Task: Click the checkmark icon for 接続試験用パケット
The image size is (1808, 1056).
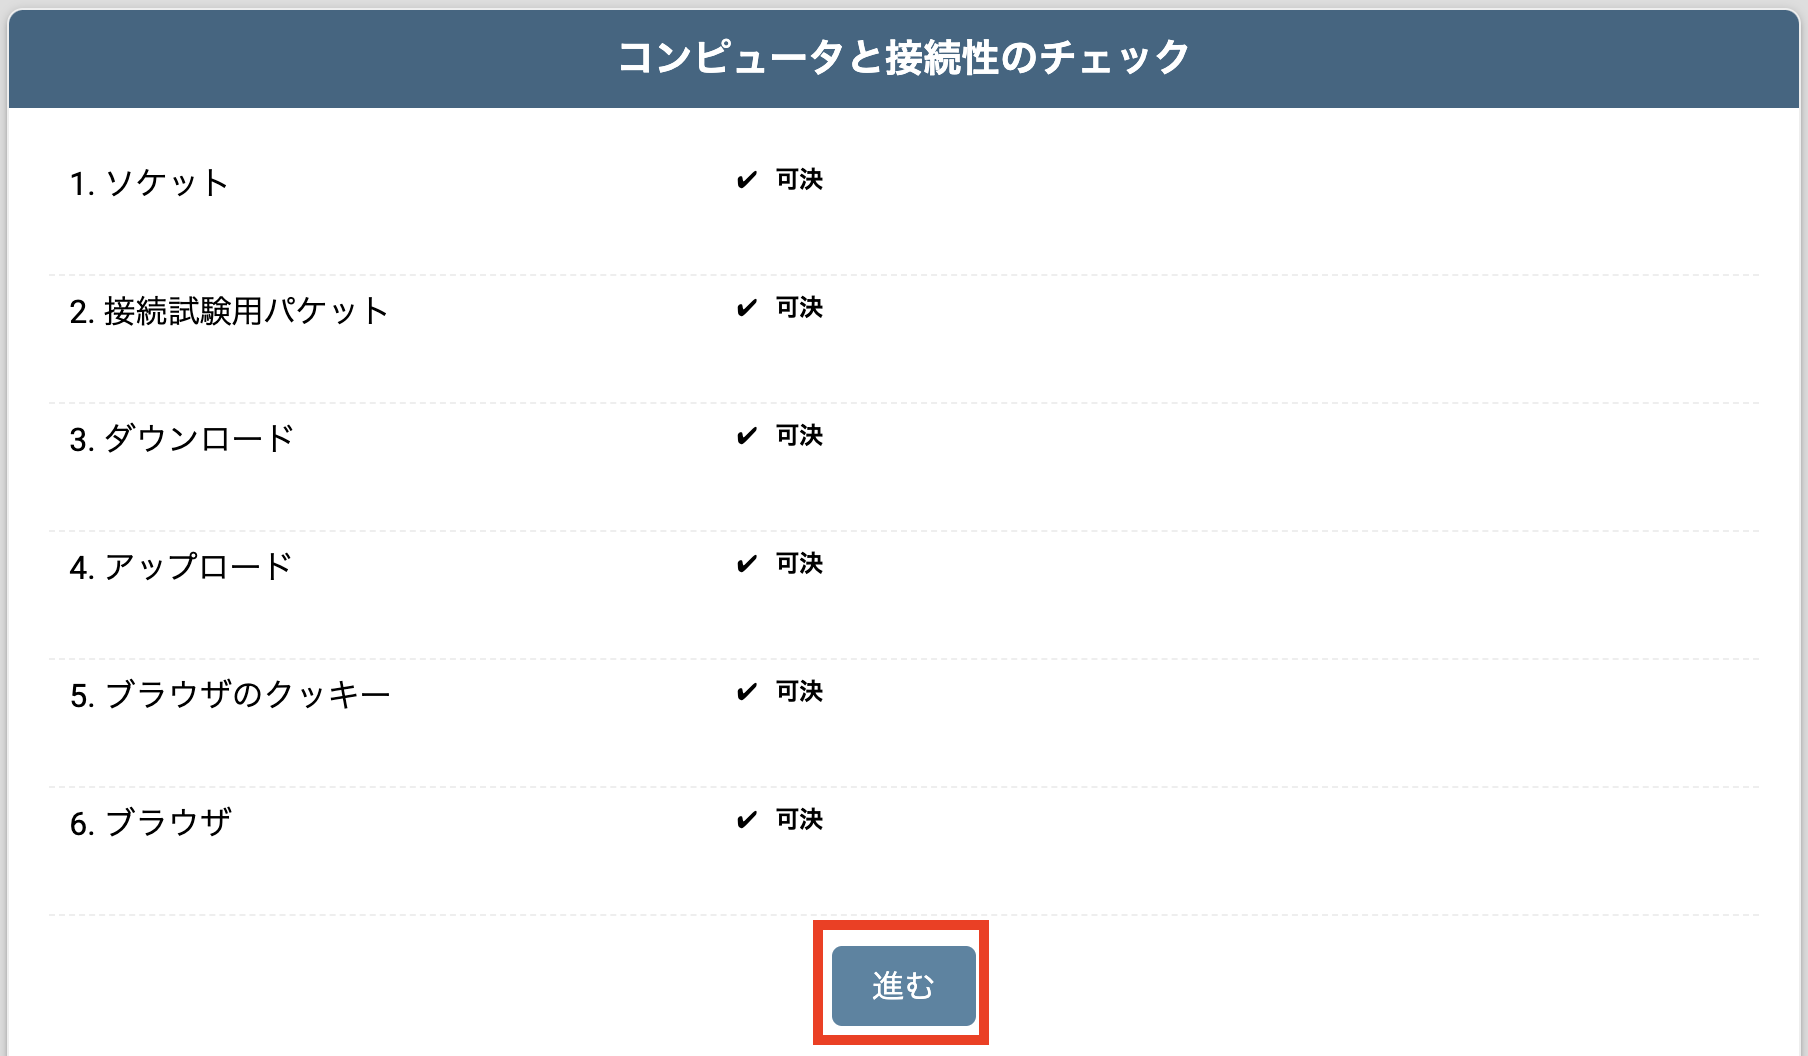Action: coord(746,308)
